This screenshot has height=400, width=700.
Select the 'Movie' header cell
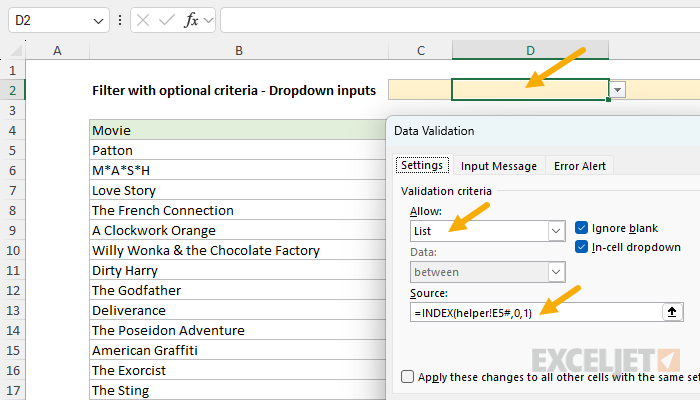point(238,130)
